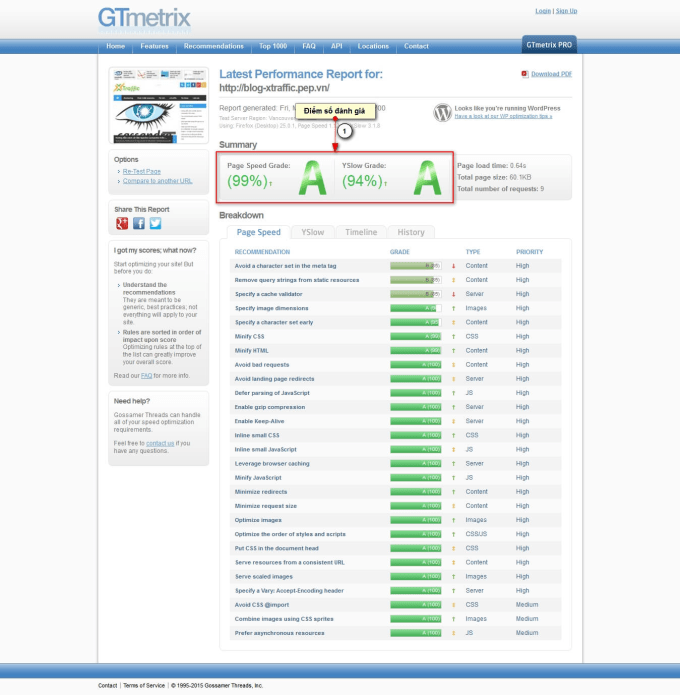The height and width of the screenshot is (695, 680).
Task: Open the Contact menu item in navbar
Action: pos(416,46)
